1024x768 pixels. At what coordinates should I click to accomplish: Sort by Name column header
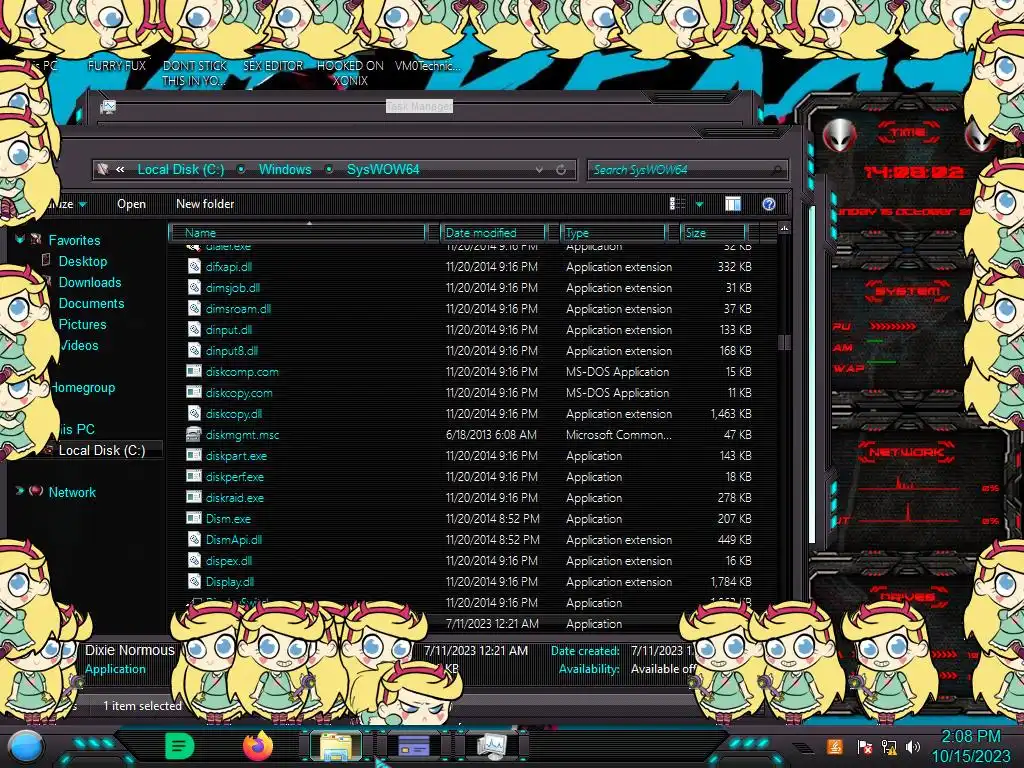298,232
